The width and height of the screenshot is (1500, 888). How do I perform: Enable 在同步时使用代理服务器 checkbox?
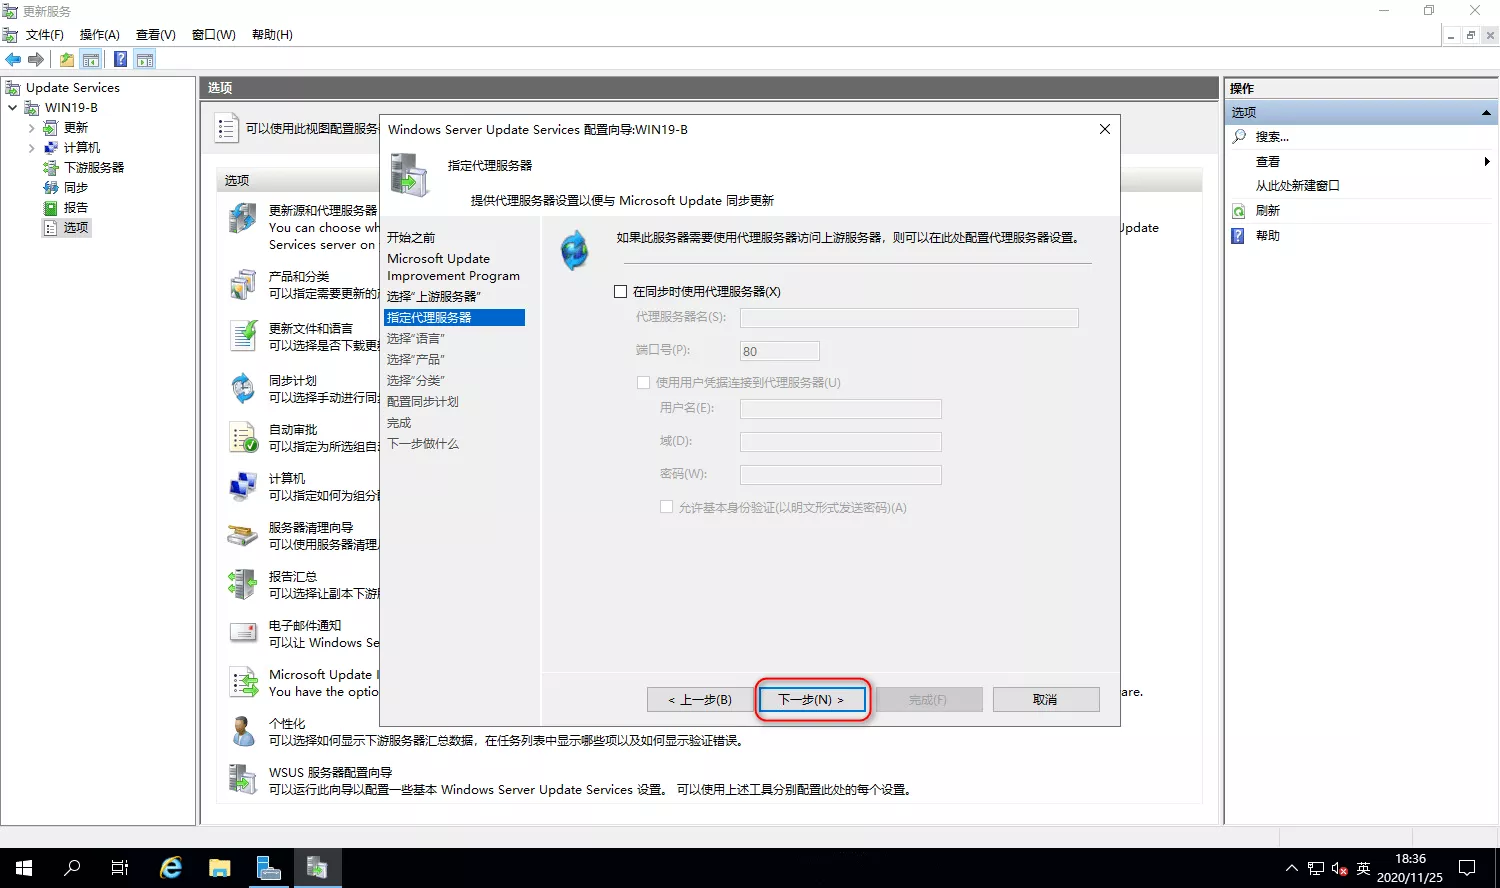pyautogui.click(x=621, y=292)
